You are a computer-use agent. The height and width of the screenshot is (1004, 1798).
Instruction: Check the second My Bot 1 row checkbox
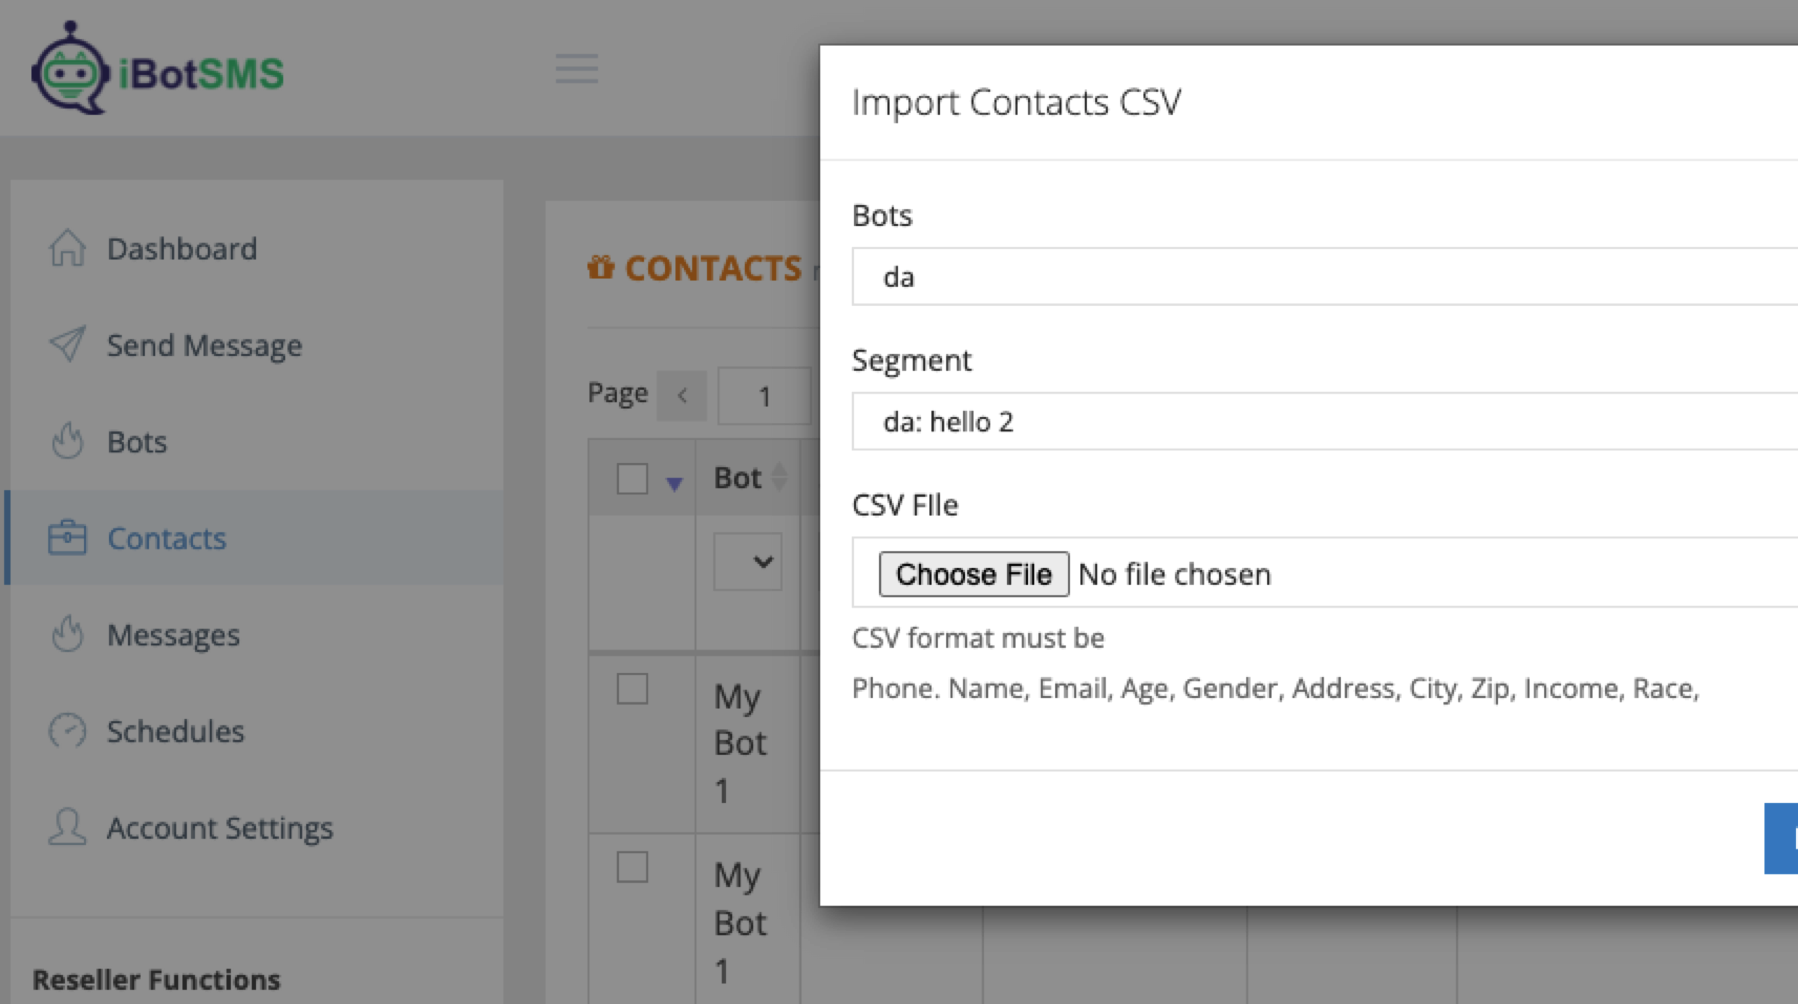tap(632, 867)
